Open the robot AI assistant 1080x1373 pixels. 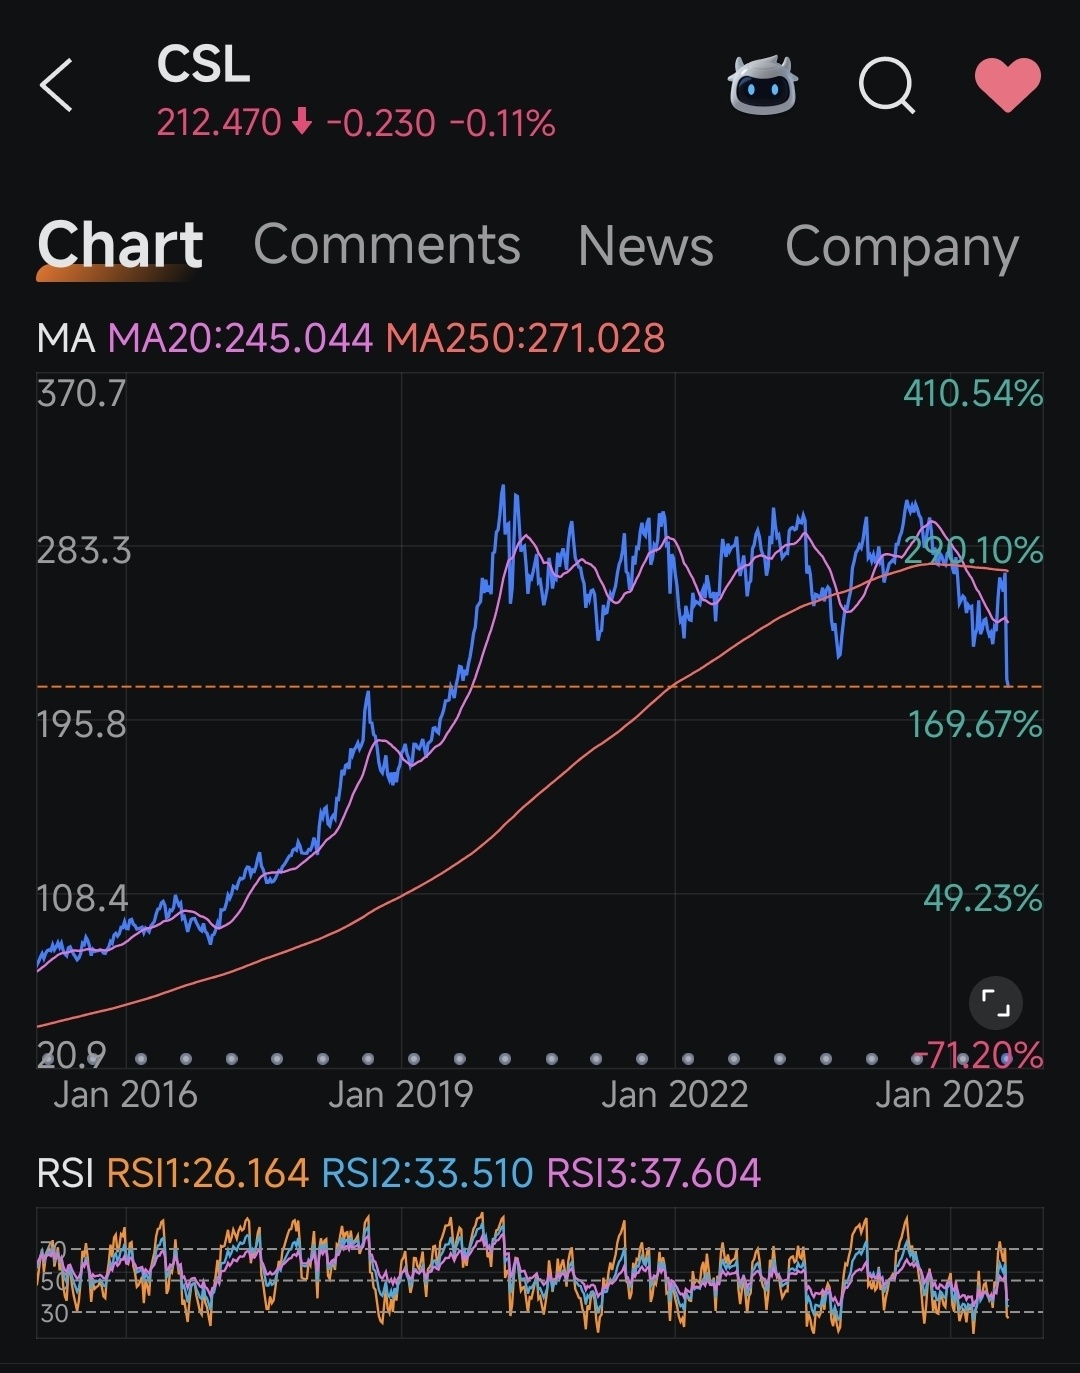coord(762,86)
